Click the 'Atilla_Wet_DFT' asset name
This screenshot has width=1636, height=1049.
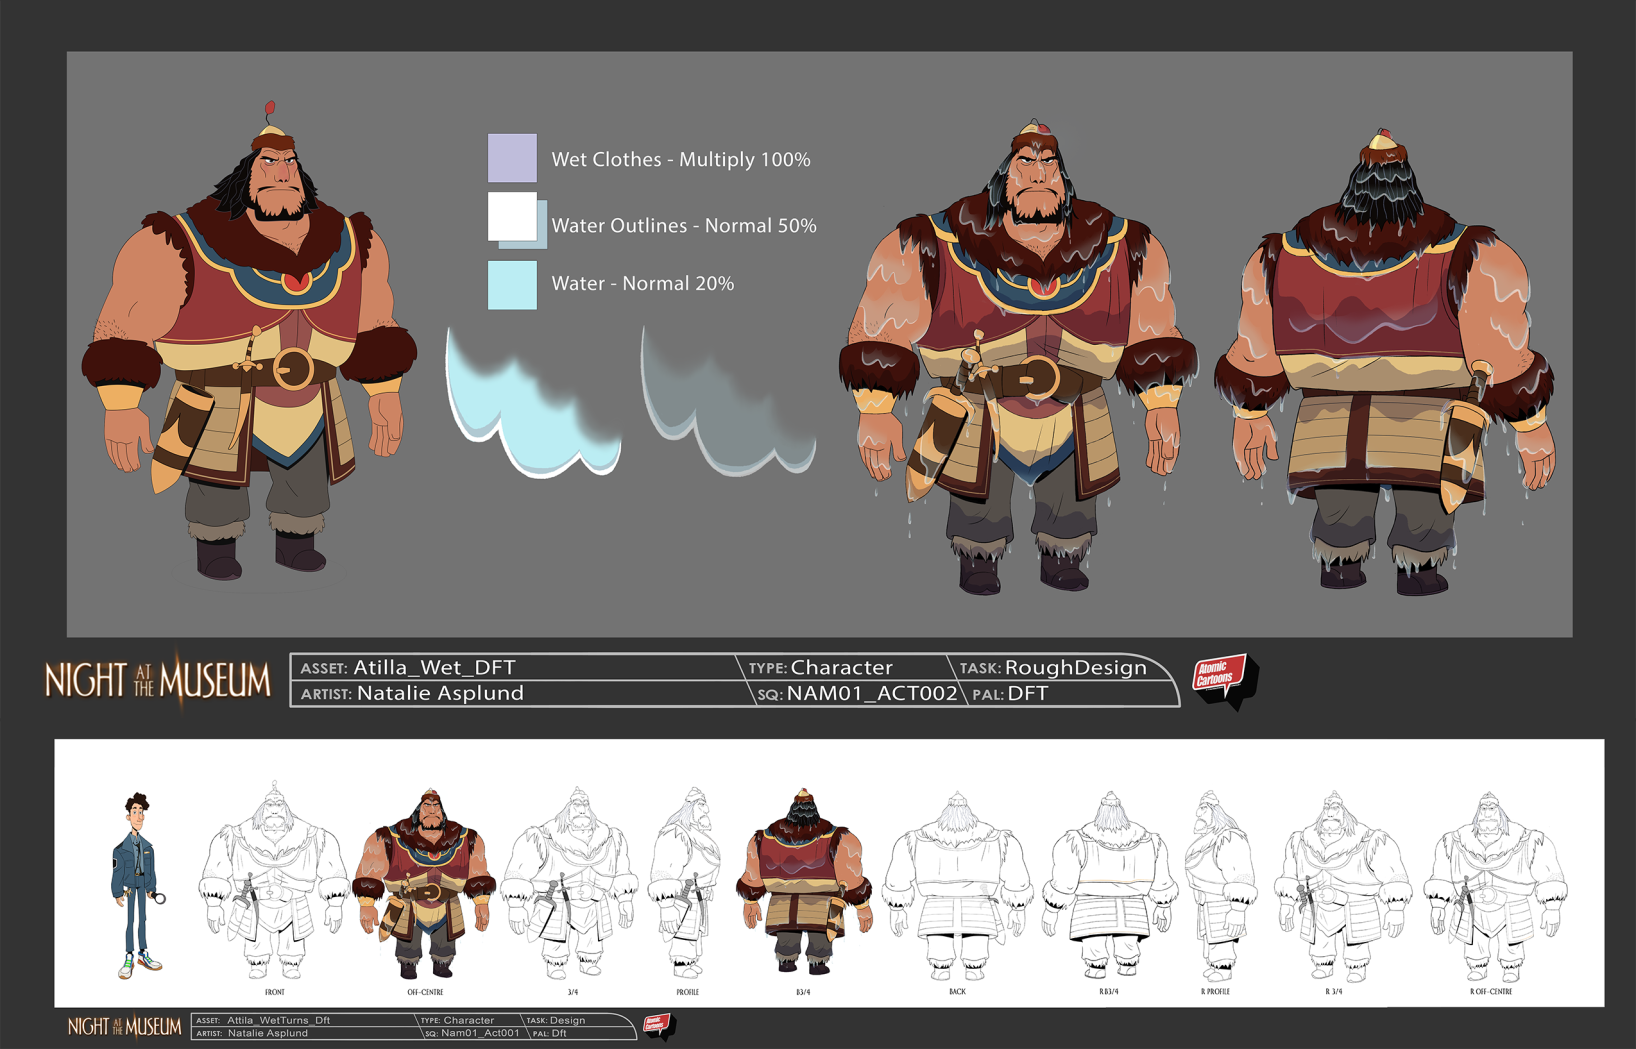[x=435, y=667]
